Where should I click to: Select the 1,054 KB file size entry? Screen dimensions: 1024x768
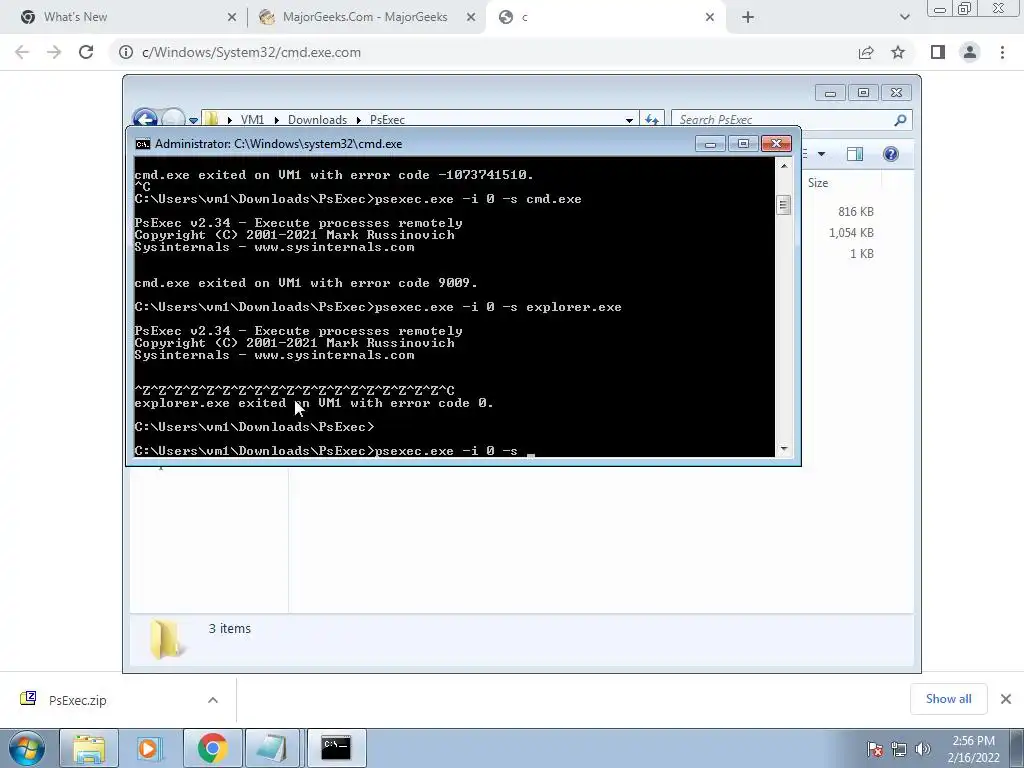851,232
